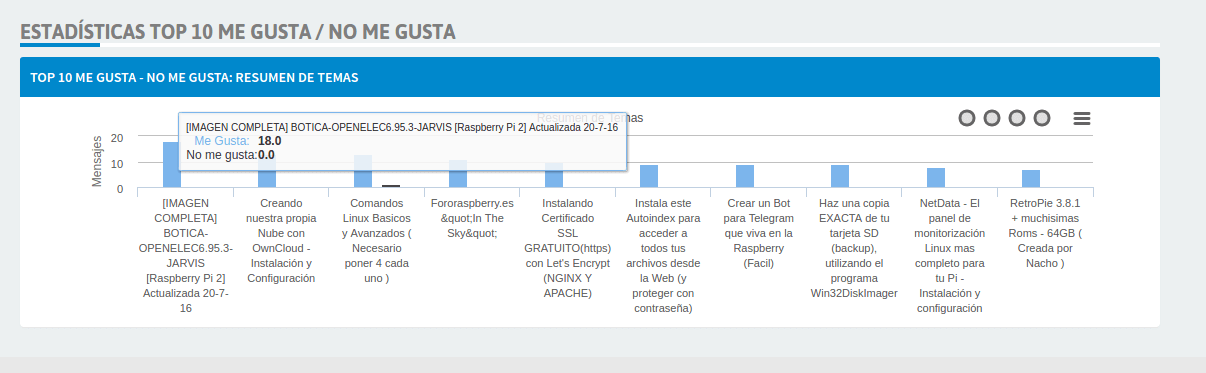Click the 'Me Gusta: 18.0' tooltip line

[x=238, y=141]
